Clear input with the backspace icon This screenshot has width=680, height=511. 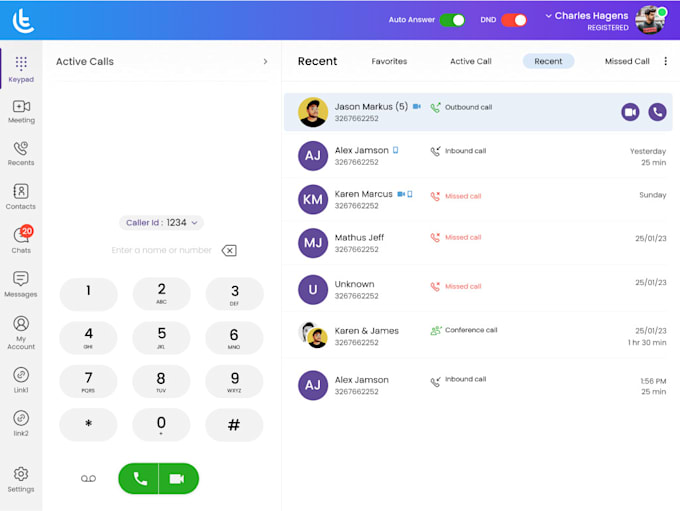point(229,250)
